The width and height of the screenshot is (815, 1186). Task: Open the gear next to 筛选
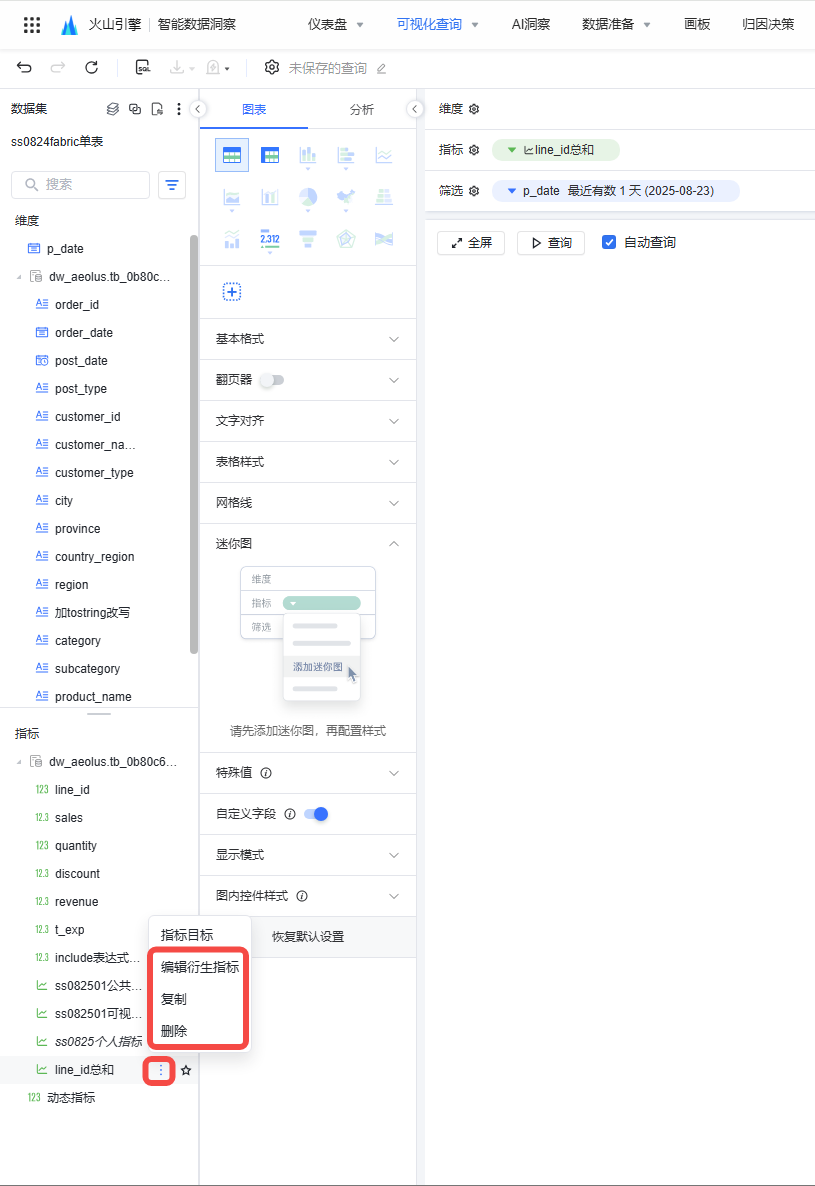(x=474, y=191)
